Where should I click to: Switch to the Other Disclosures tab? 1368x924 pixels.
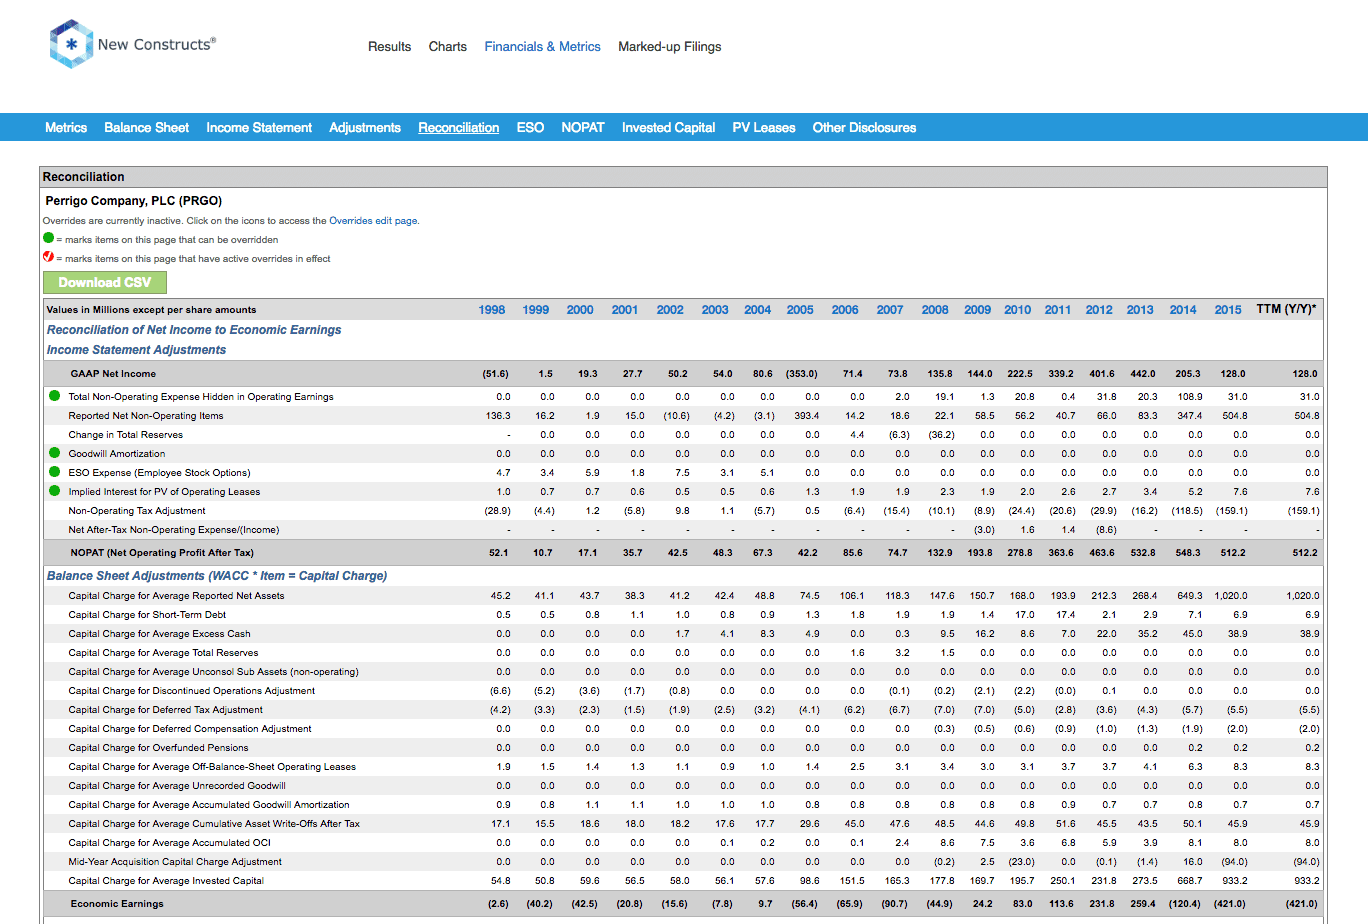[x=865, y=127]
